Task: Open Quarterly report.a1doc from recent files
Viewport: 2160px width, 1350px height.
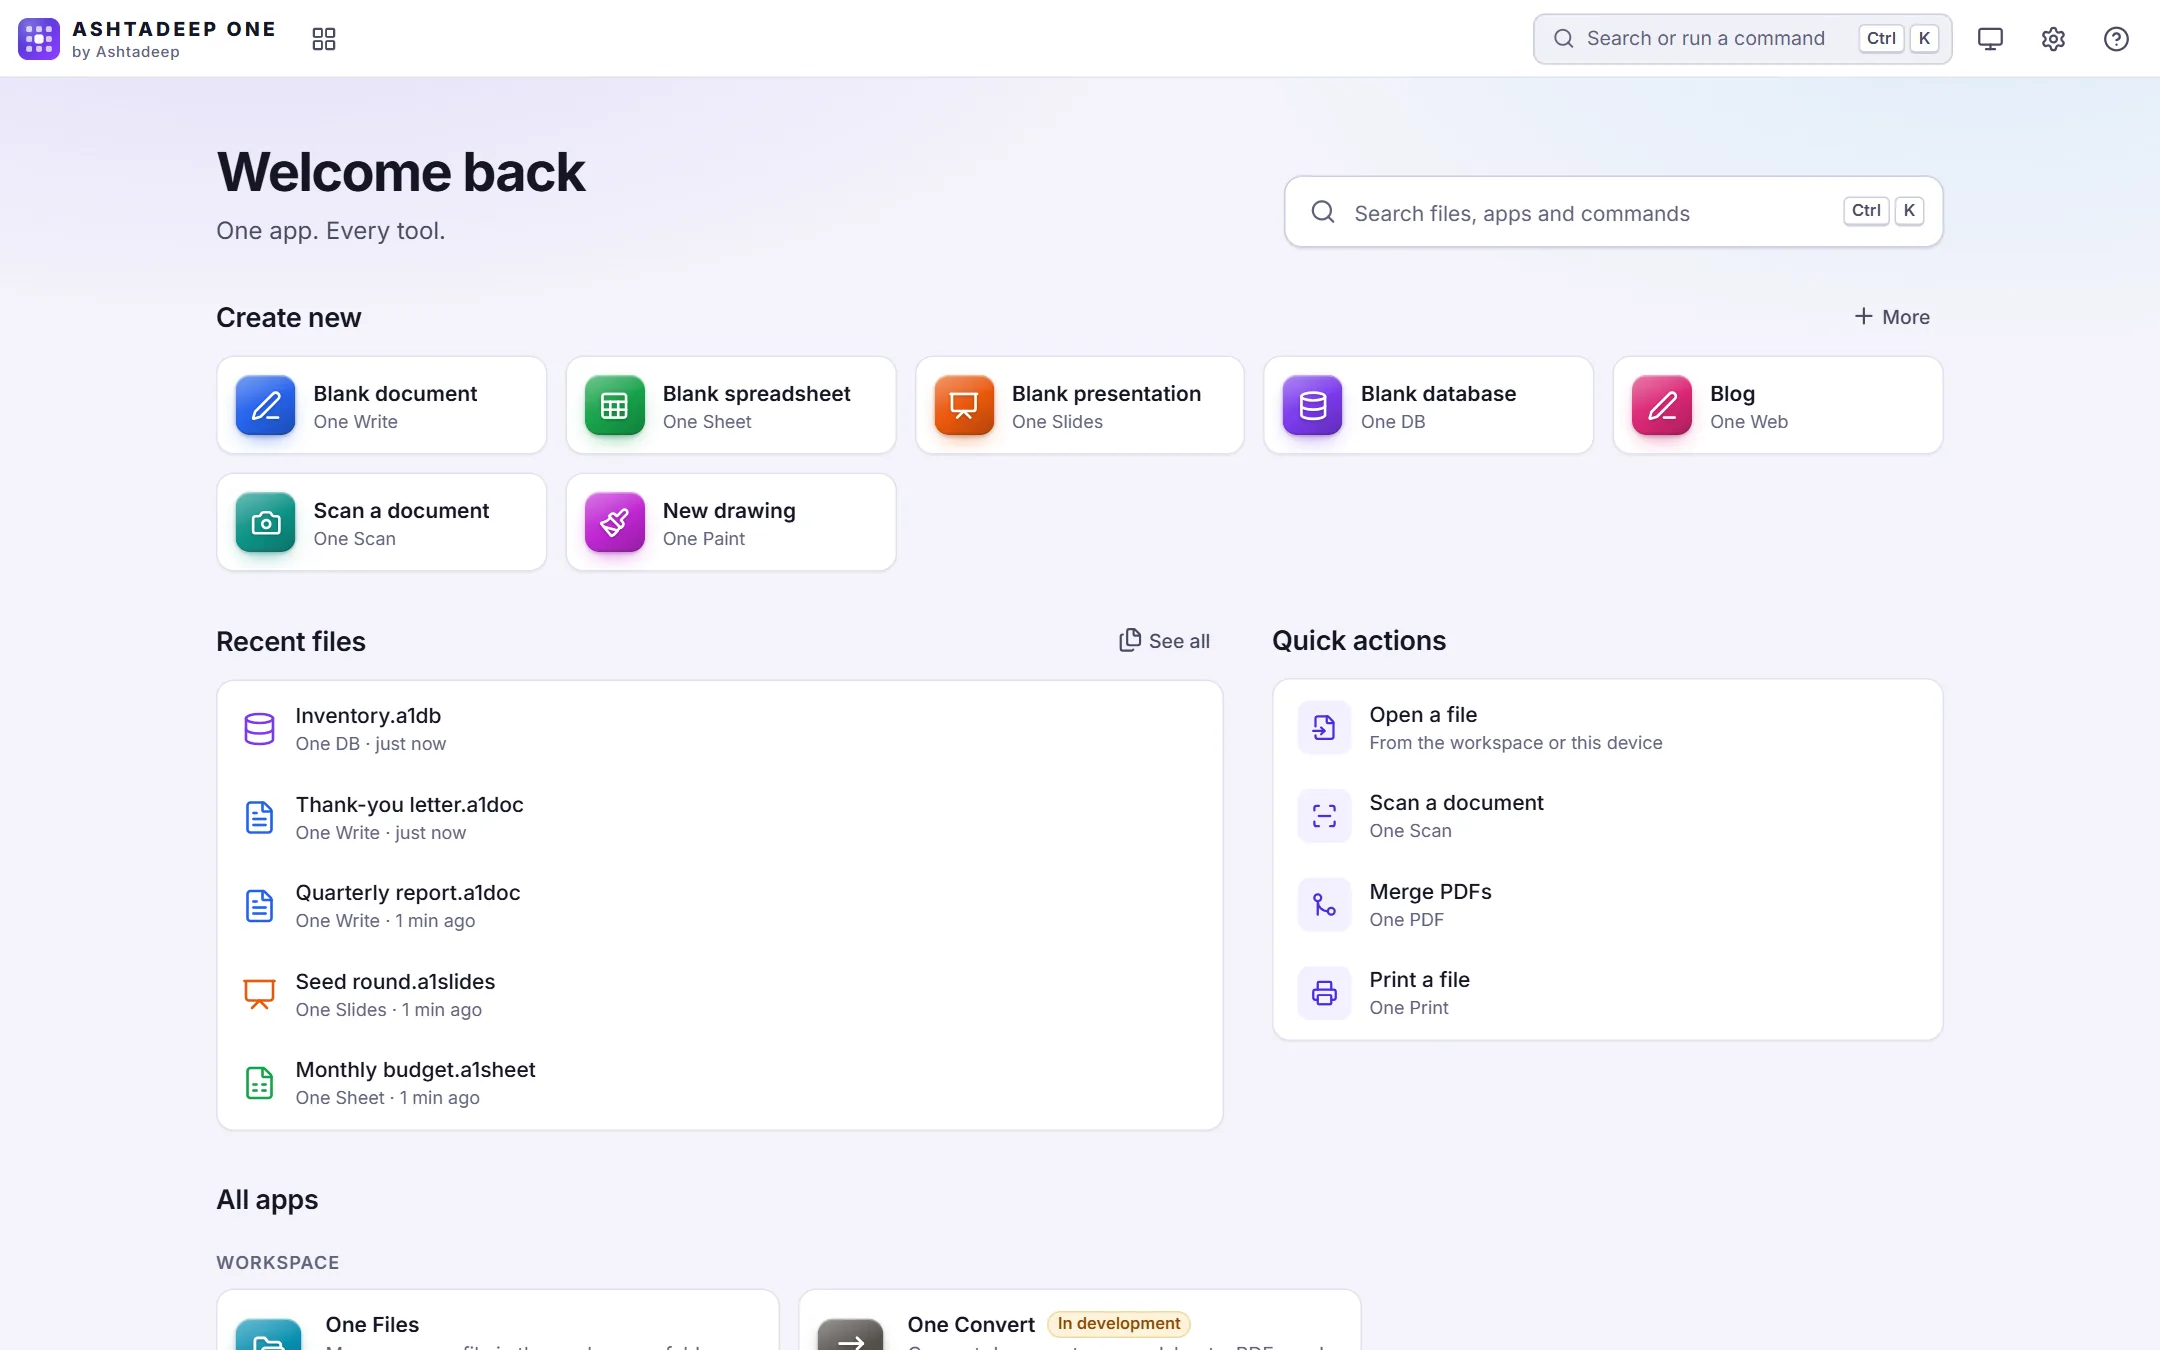Action: click(720, 906)
